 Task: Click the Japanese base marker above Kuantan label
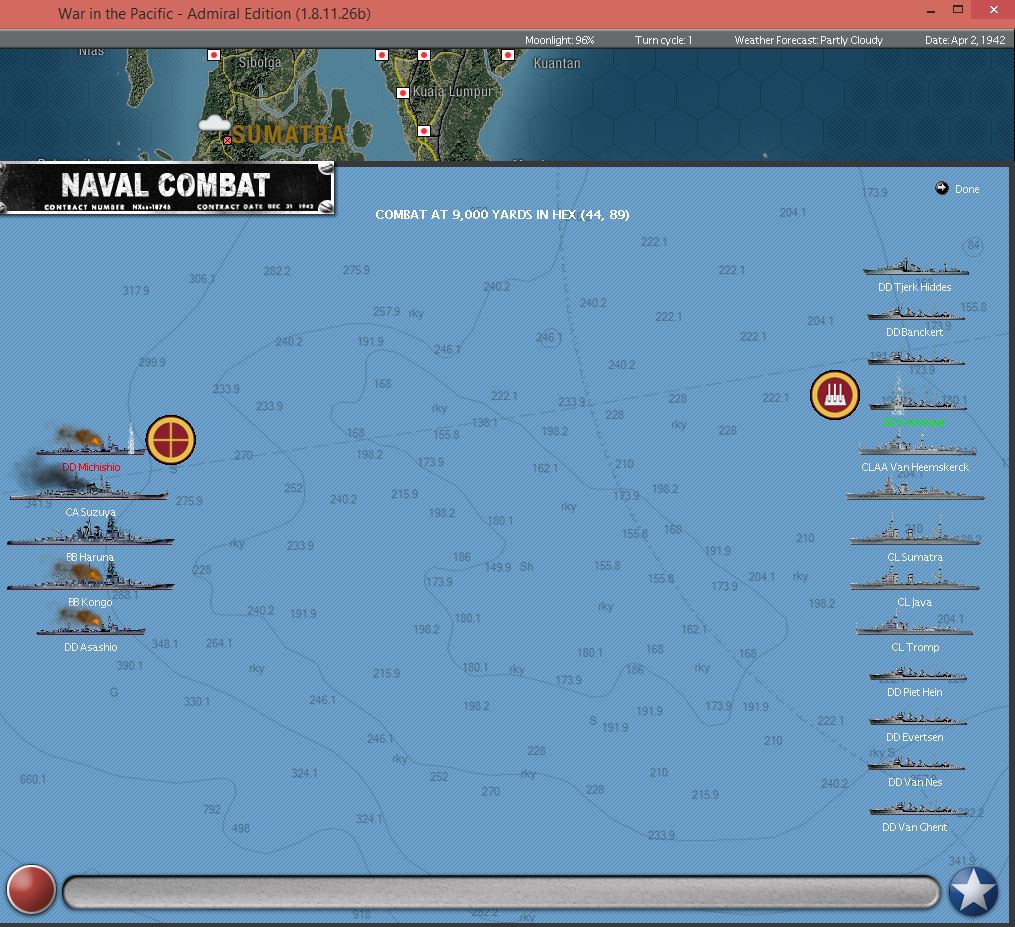coord(508,55)
